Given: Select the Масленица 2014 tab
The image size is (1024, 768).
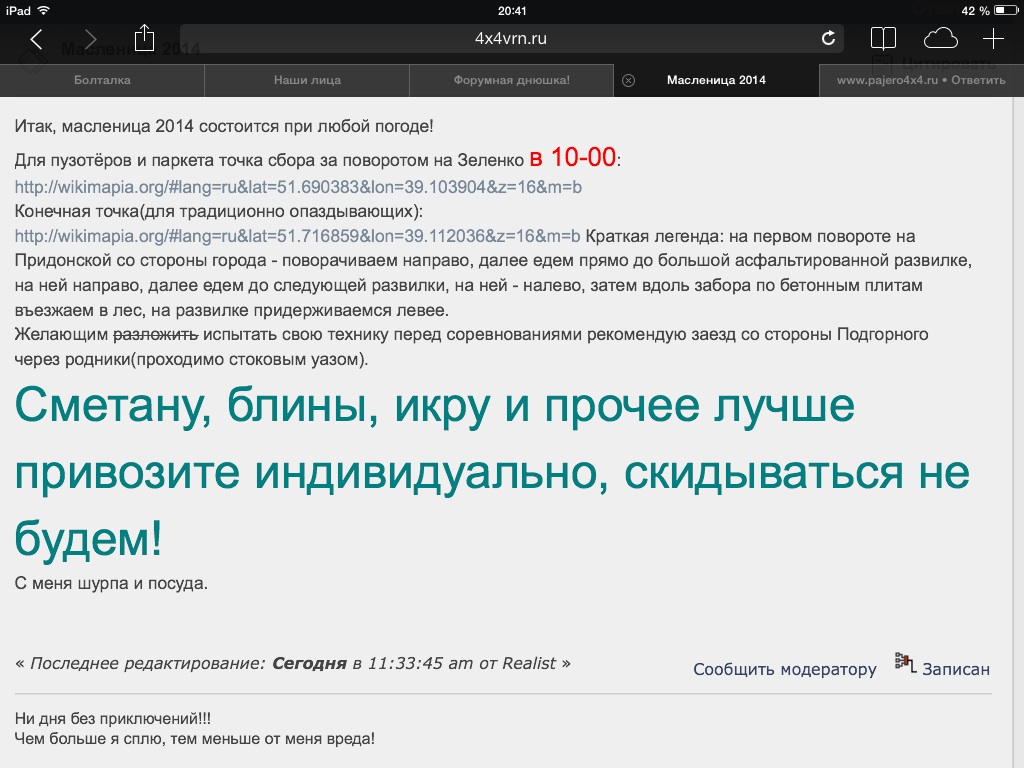Looking at the screenshot, I should [x=716, y=80].
